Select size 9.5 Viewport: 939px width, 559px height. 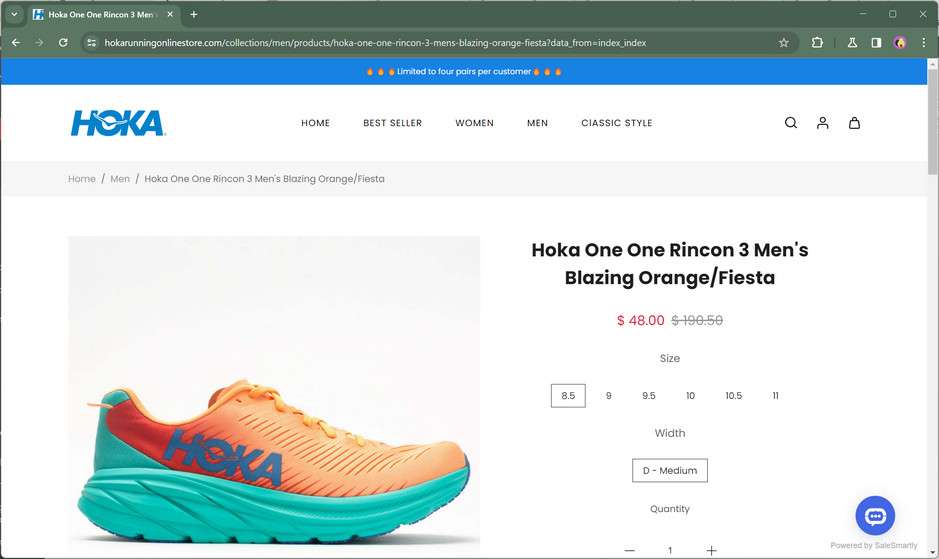(649, 395)
